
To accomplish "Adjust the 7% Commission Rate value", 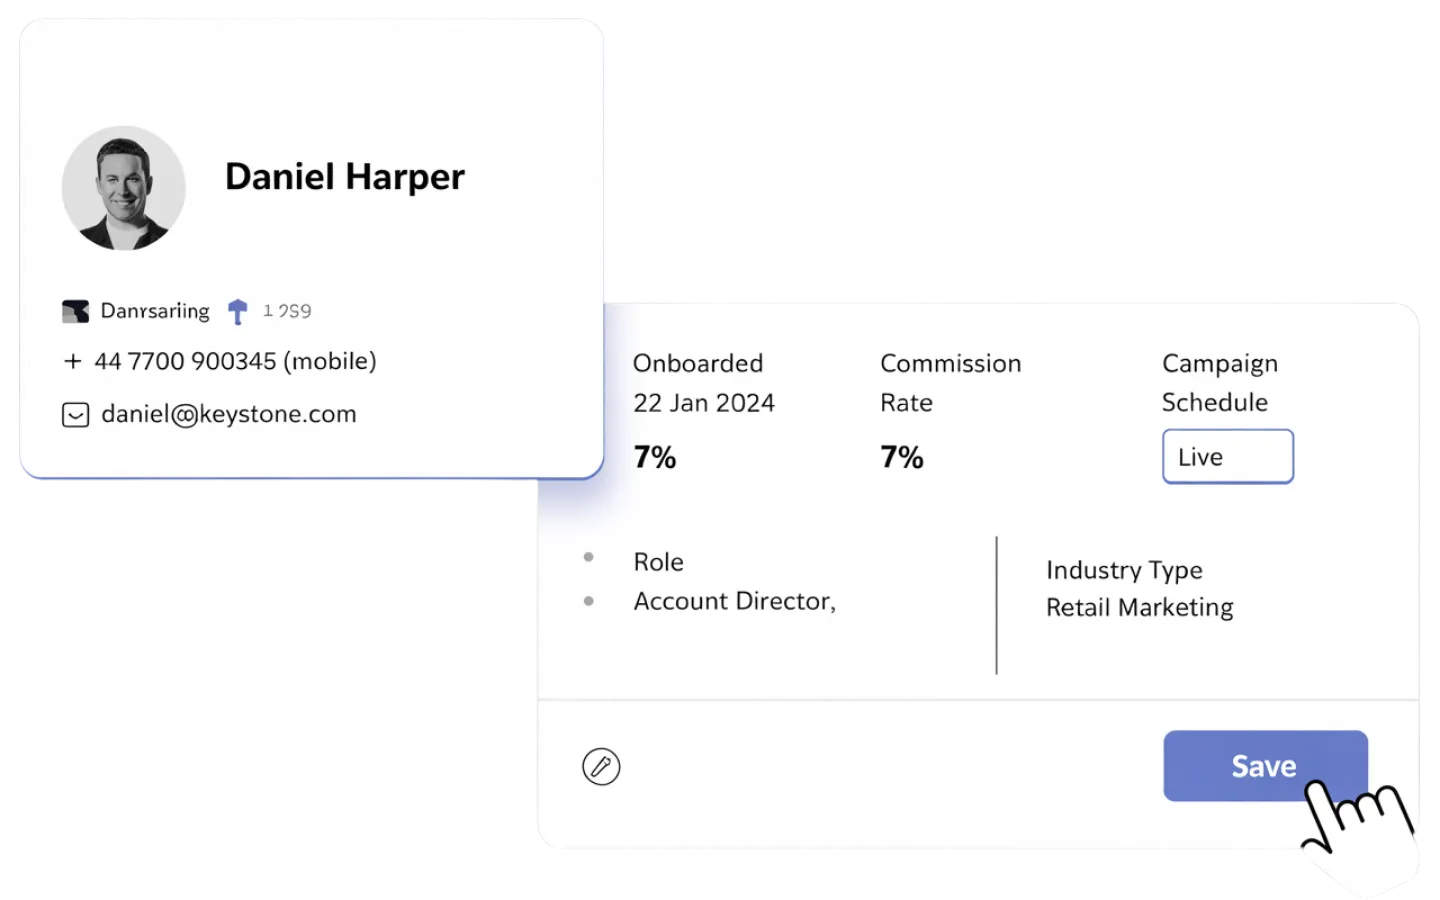I will [x=900, y=457].
